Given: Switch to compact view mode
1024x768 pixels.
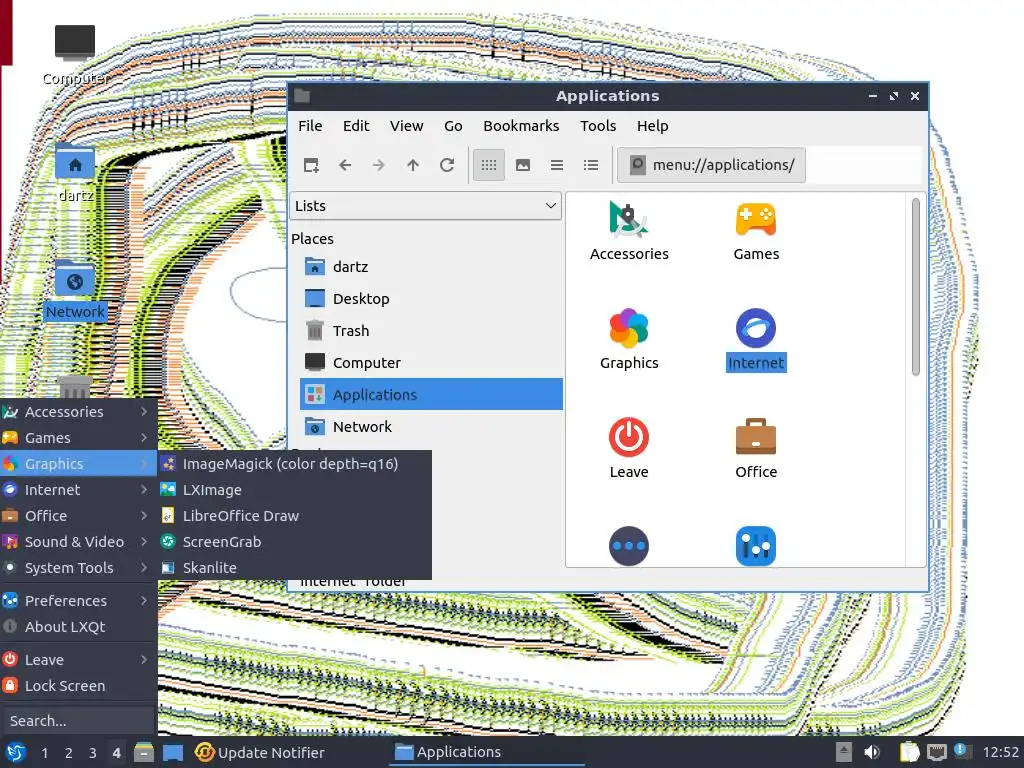Looking at the screenshot, I should [556, 165].
